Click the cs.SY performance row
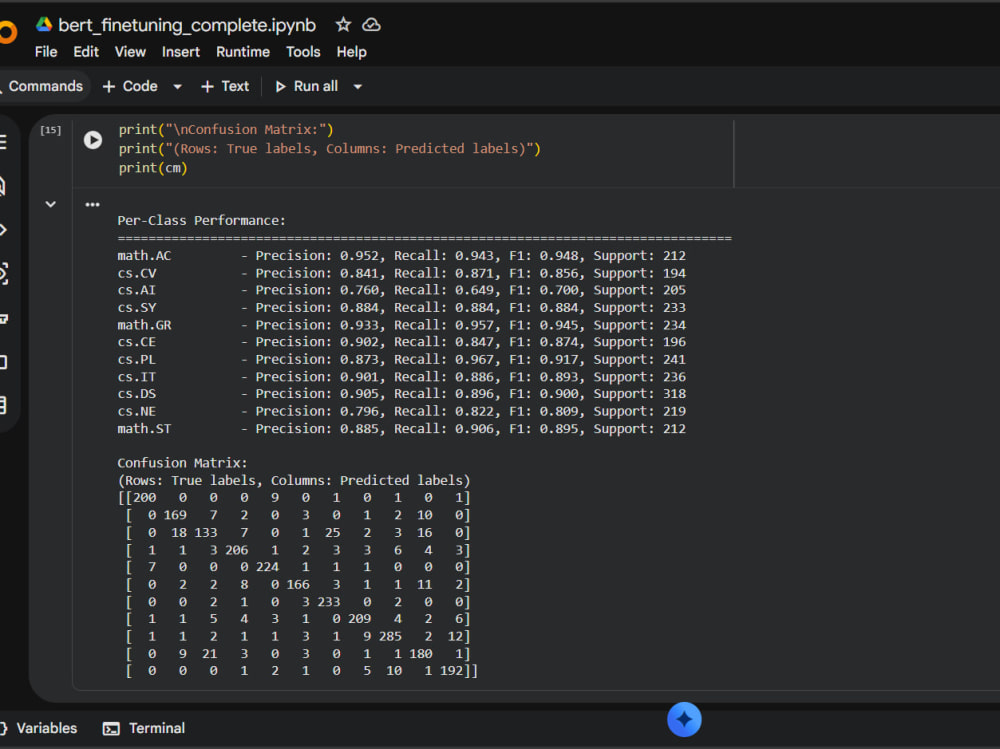 [x=401, y=308]
